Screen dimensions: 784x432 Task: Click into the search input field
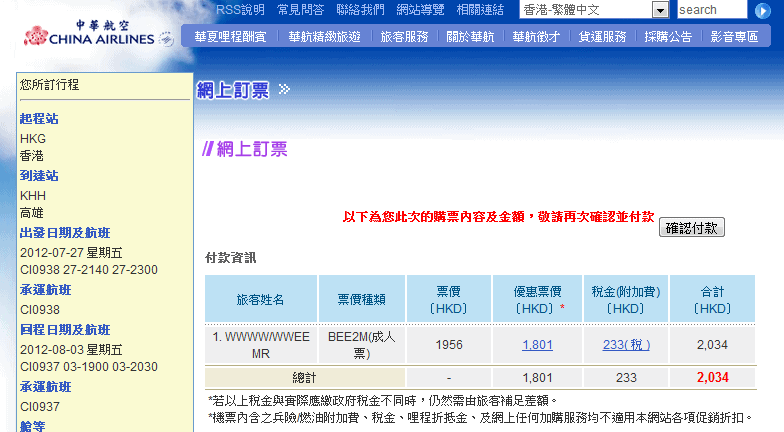pyautogui.click(x=711, y=10)
